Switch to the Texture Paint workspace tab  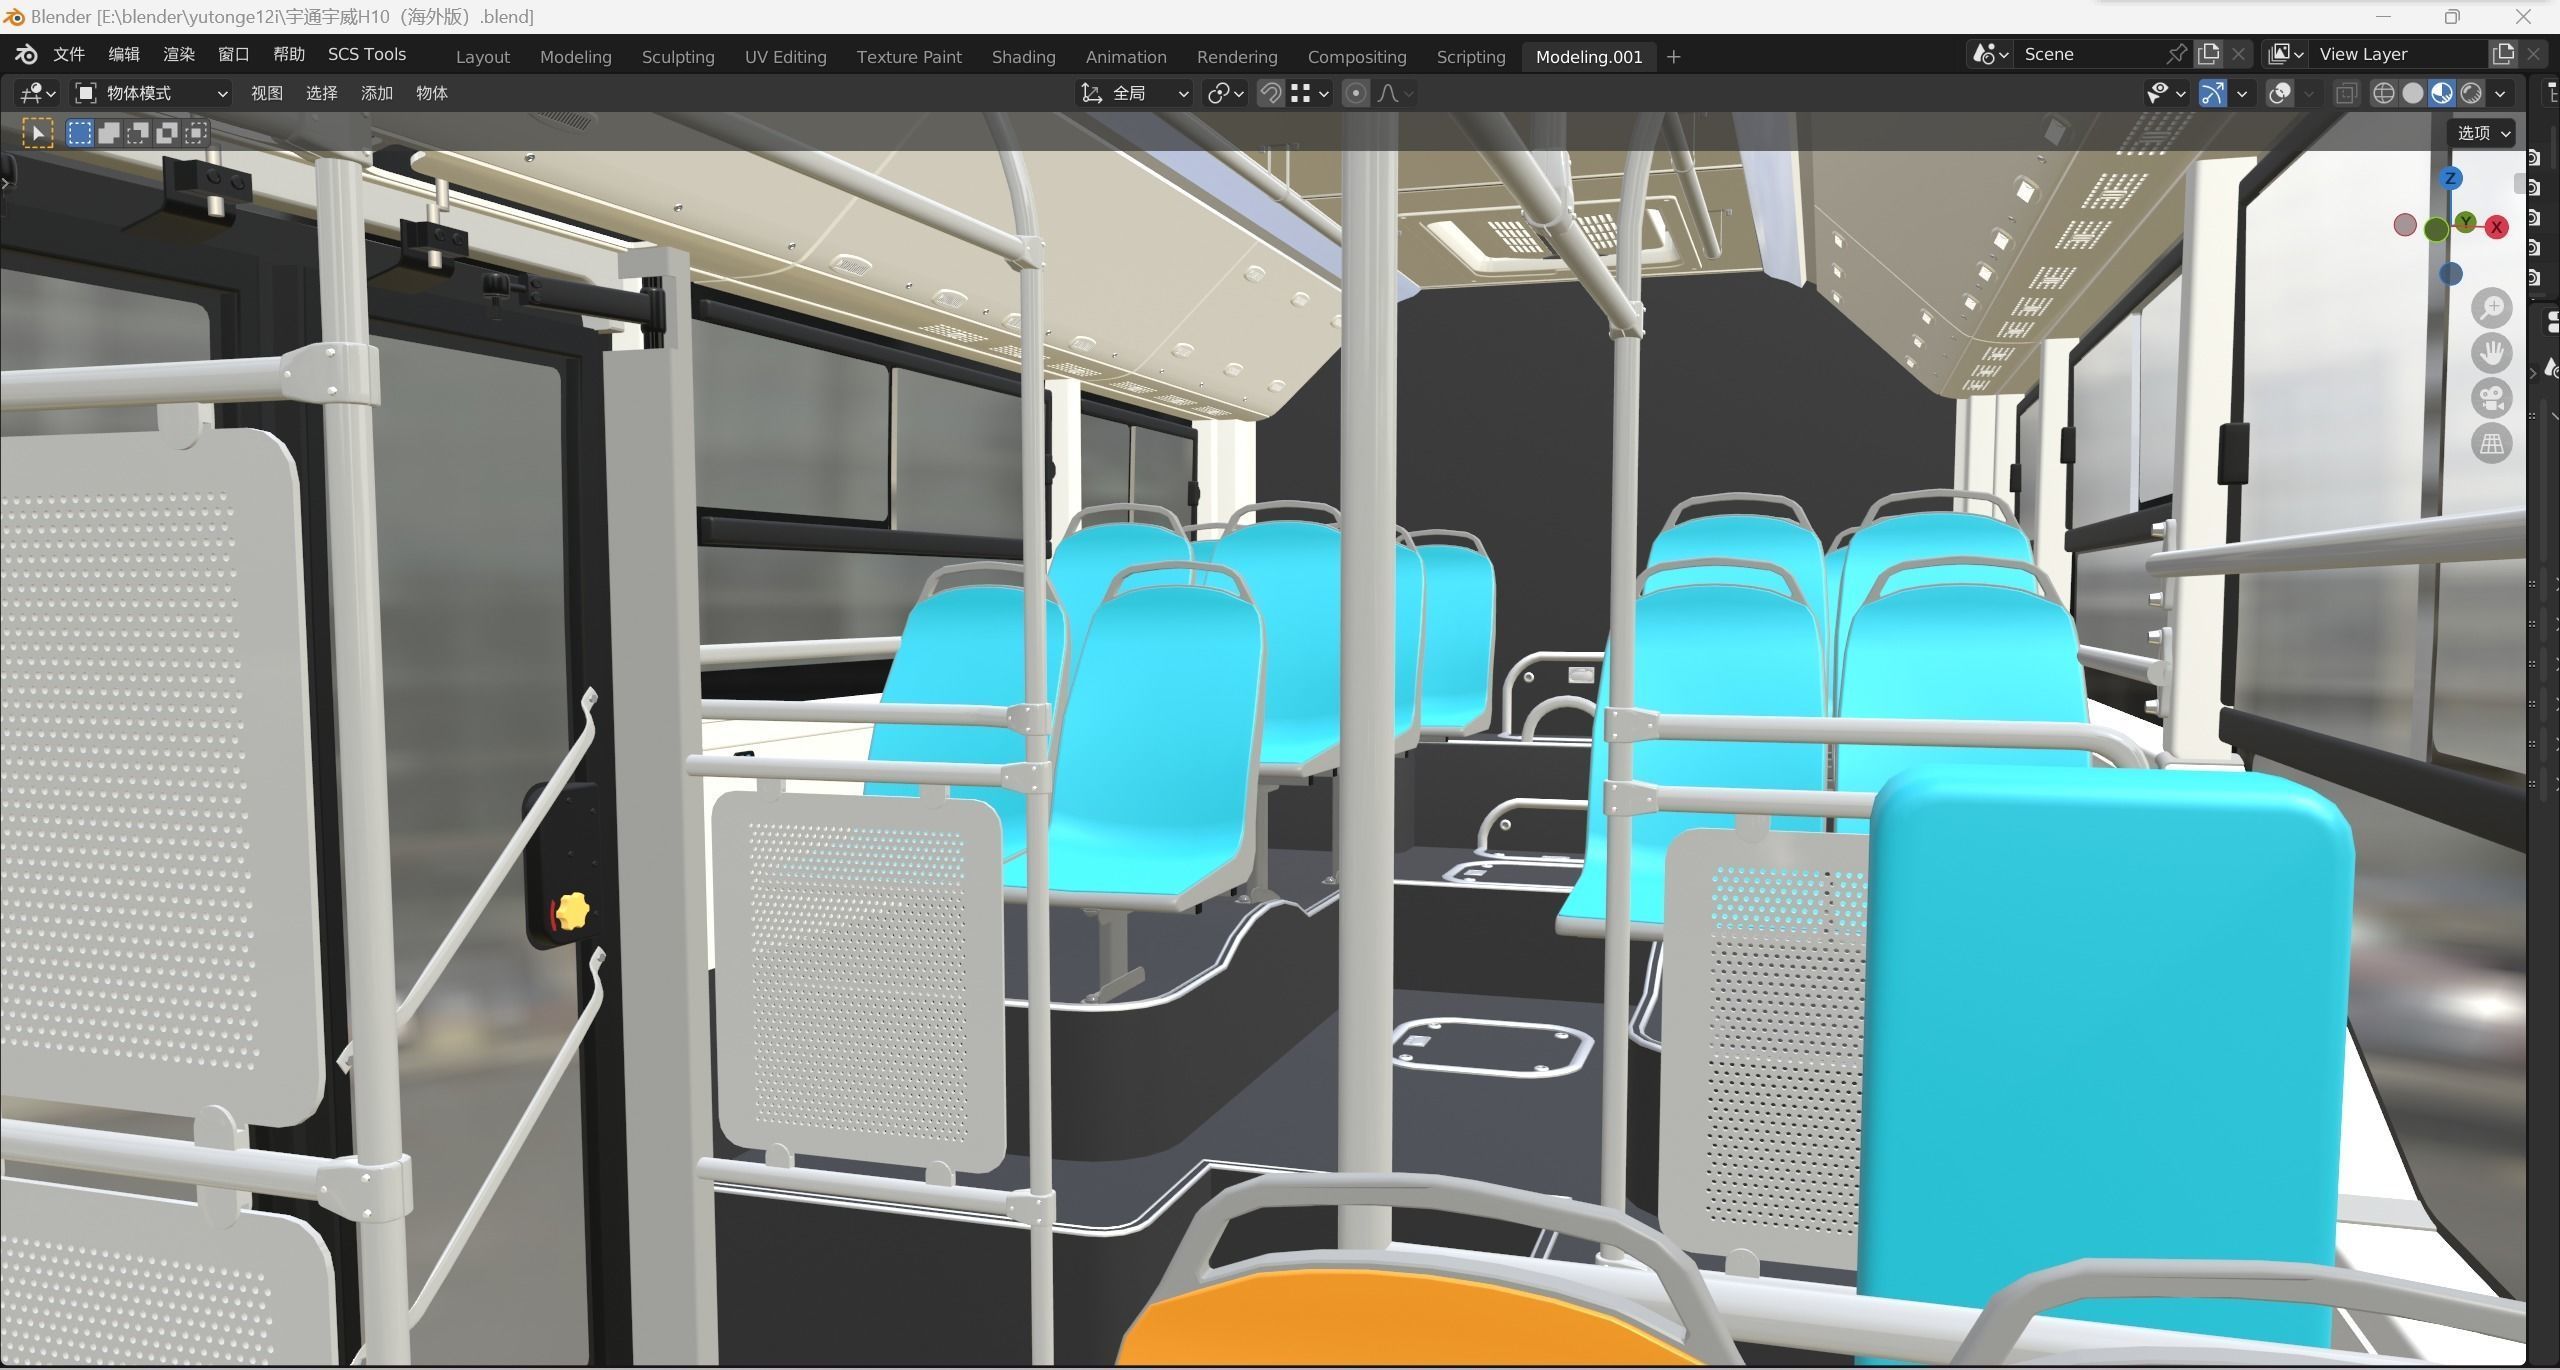tap(909, 57)
